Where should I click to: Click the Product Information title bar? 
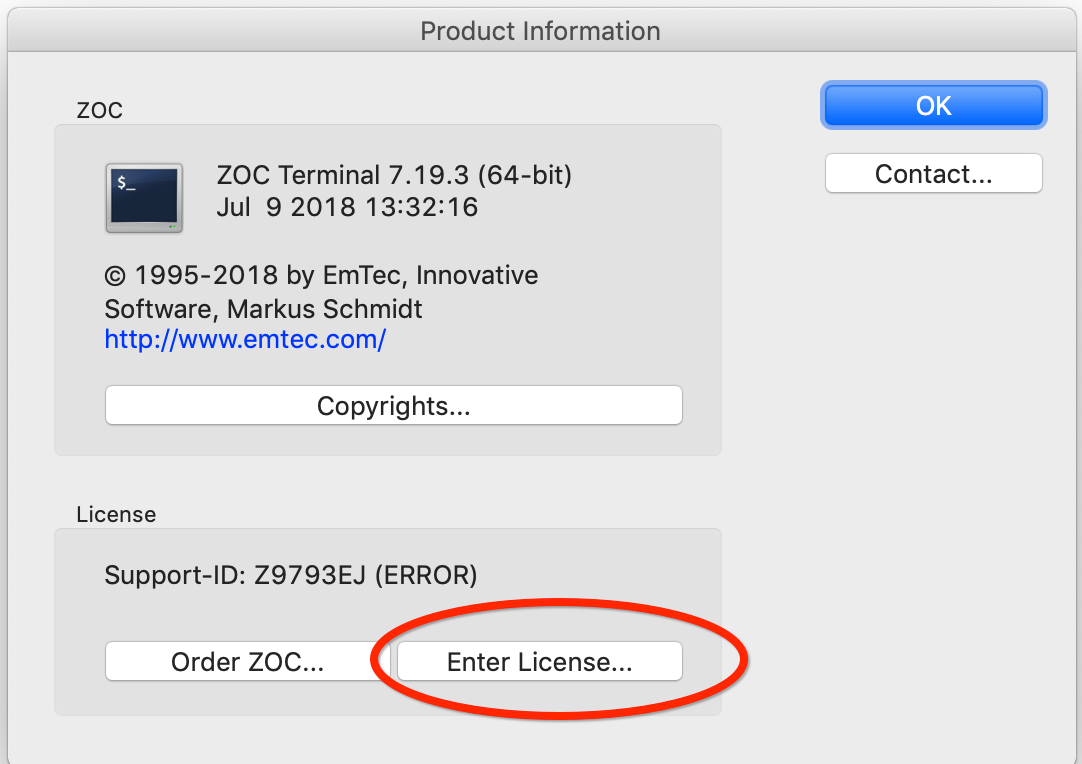click(x=540, y=31)
